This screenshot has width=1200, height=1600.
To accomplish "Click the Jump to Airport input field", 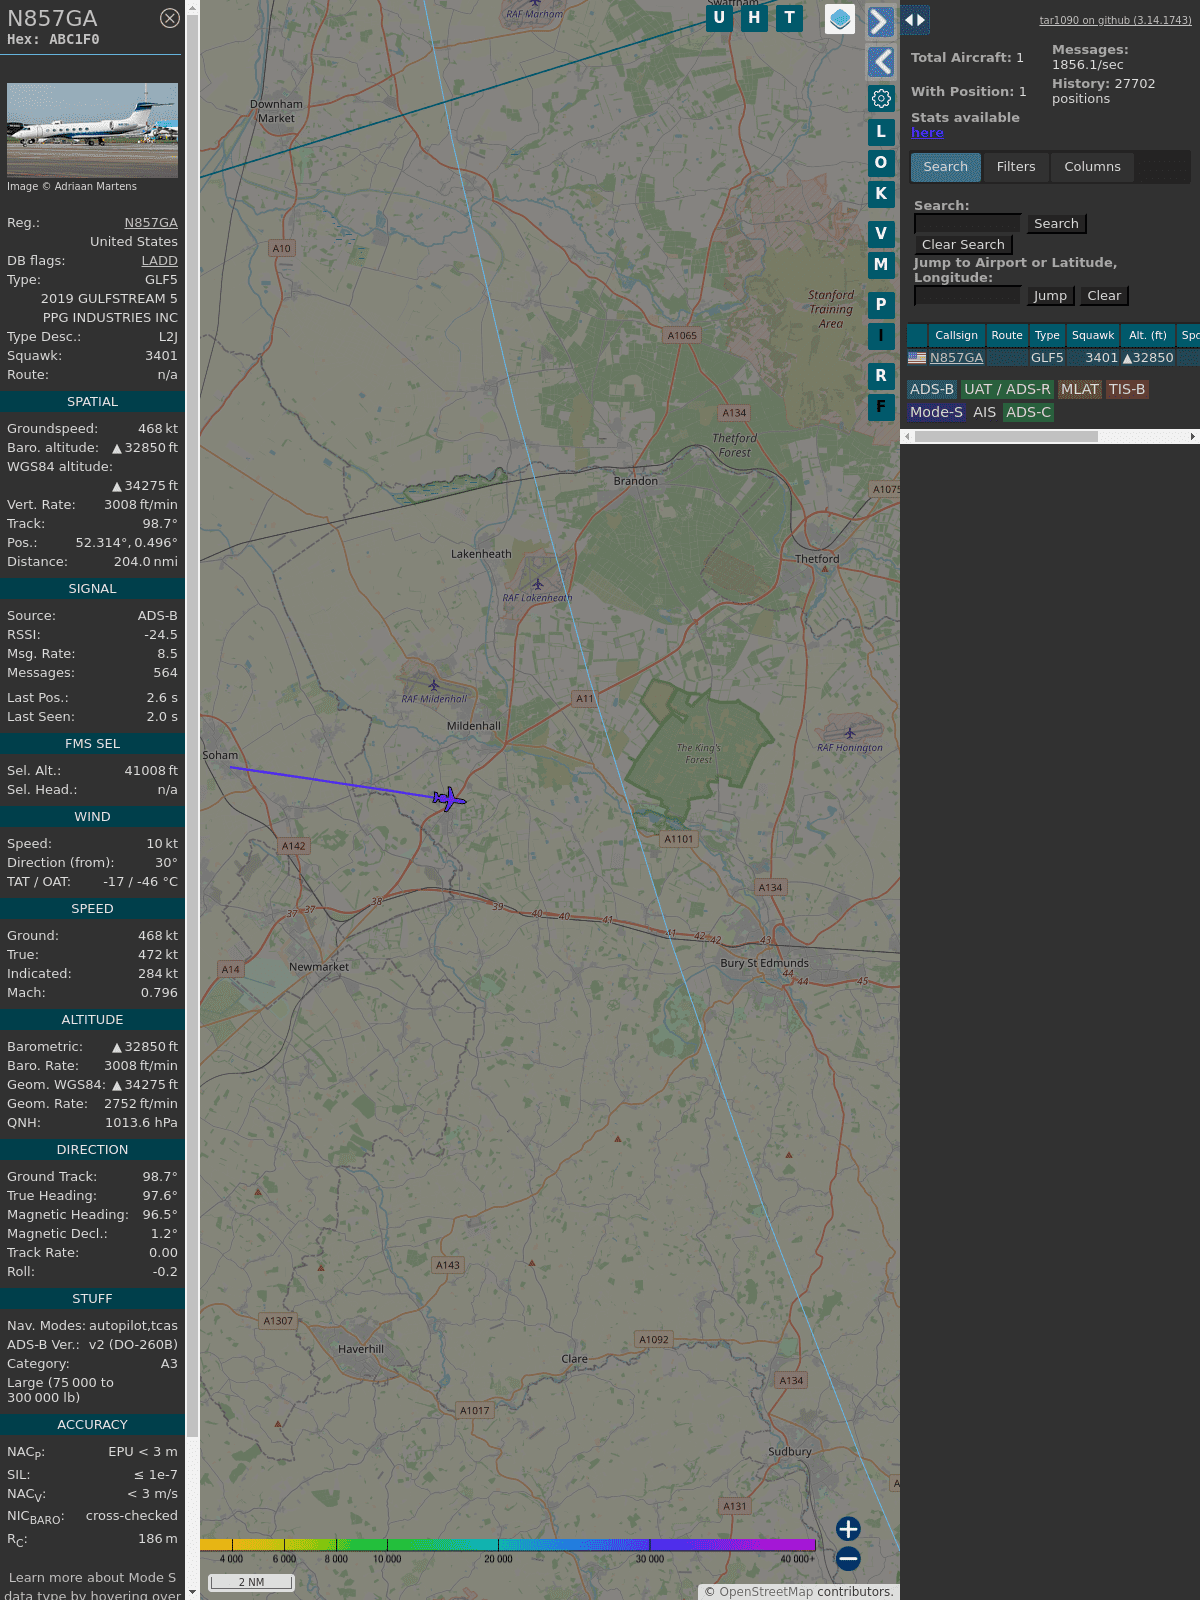I will pyautogui.click(x=967, y=296).
